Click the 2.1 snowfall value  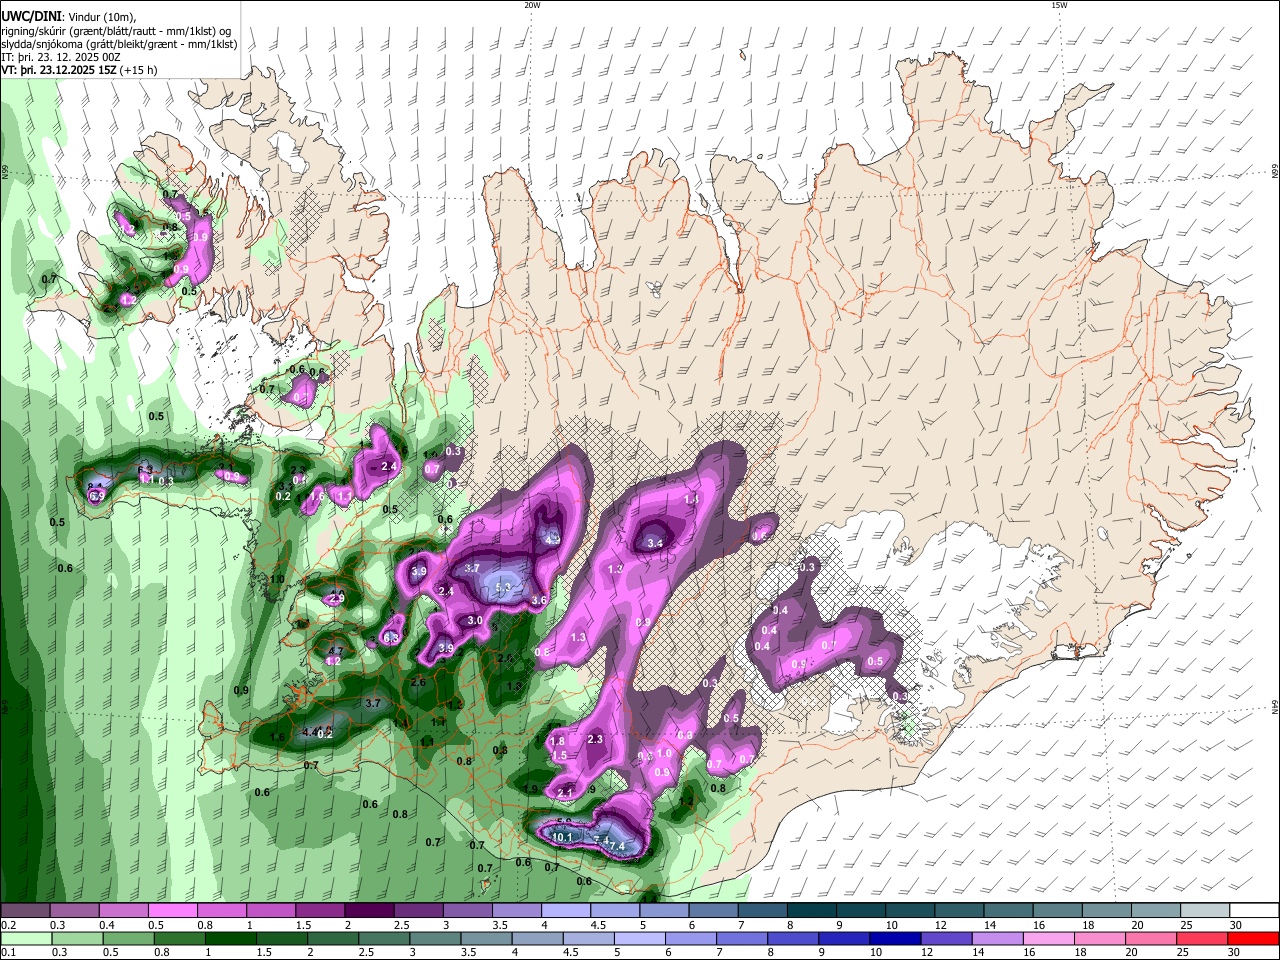pos(565,792)
